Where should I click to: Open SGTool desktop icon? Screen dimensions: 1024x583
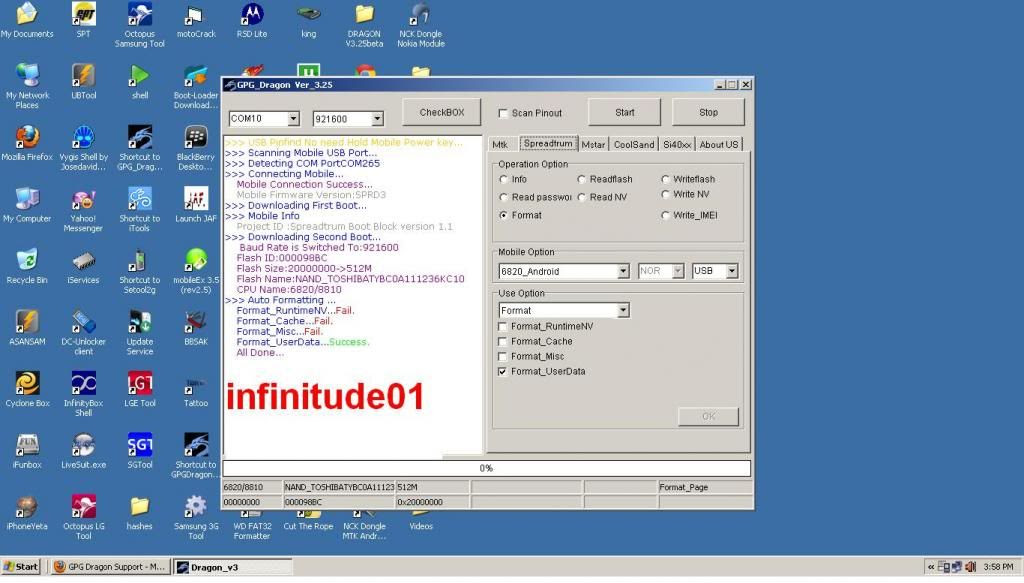(x=139, y=451)
